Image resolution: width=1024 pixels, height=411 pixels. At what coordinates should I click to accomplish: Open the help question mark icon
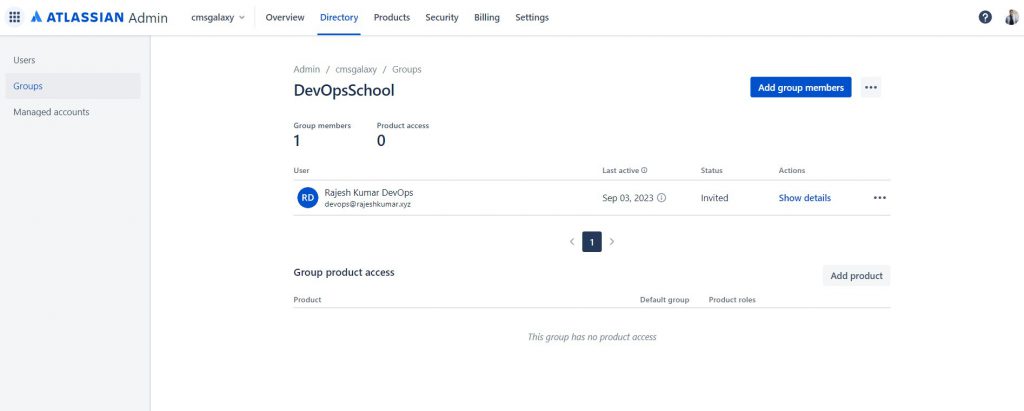pyautogui.click(x=985, y=17)
